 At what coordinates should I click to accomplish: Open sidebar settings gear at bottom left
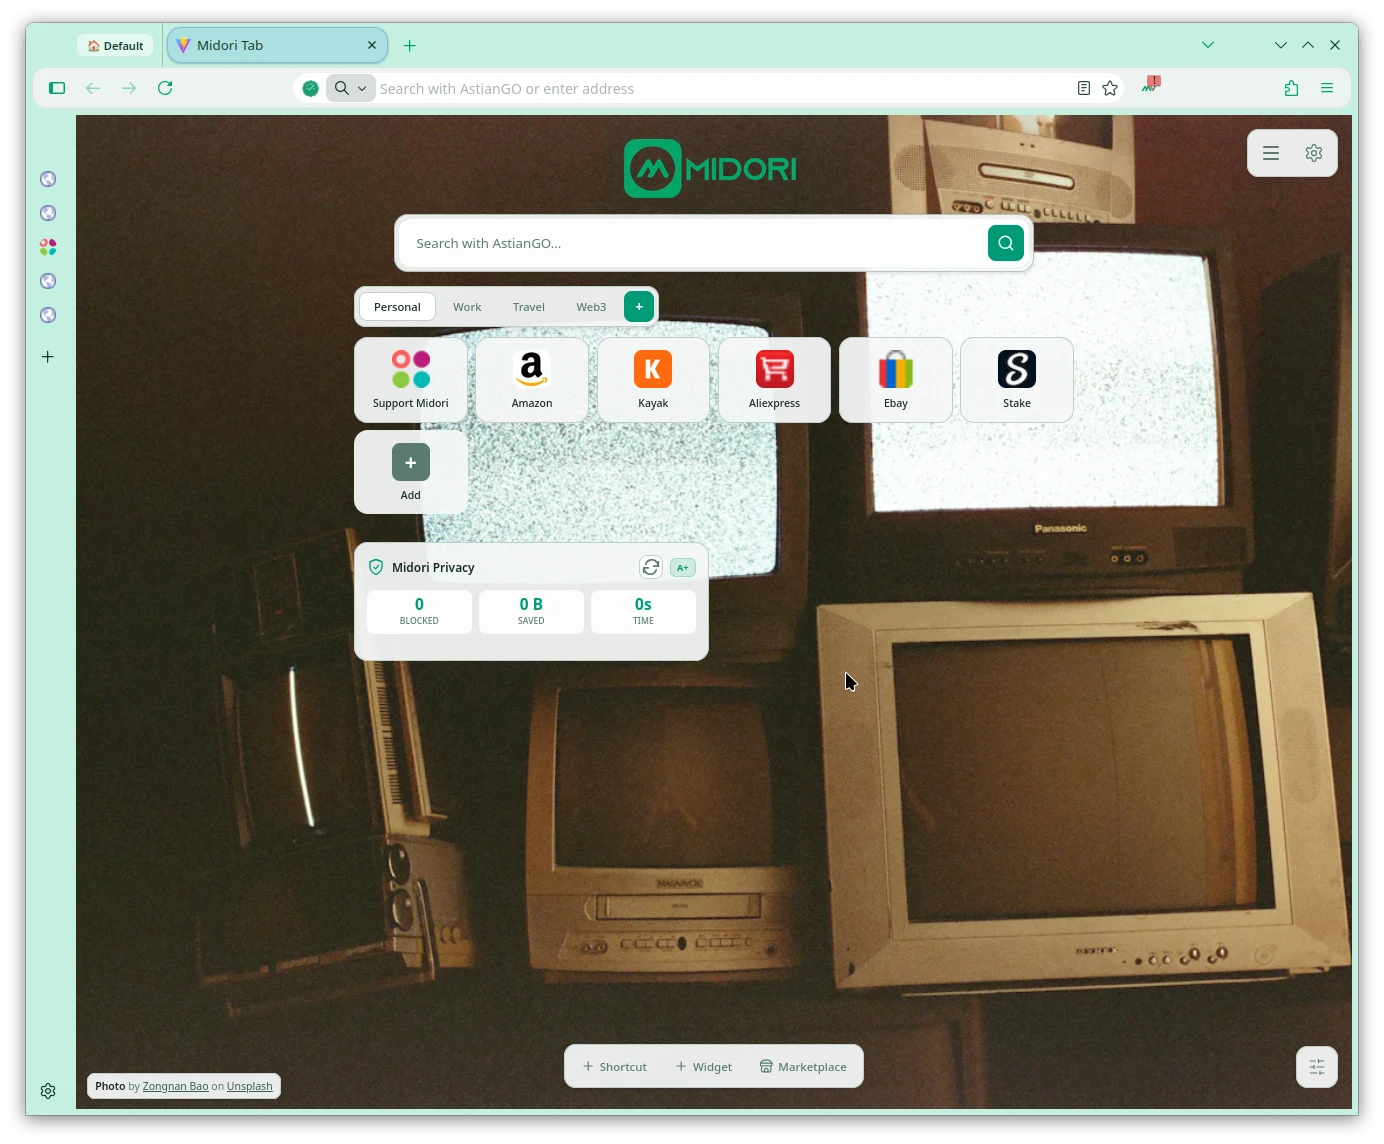tap(48, 1091)
